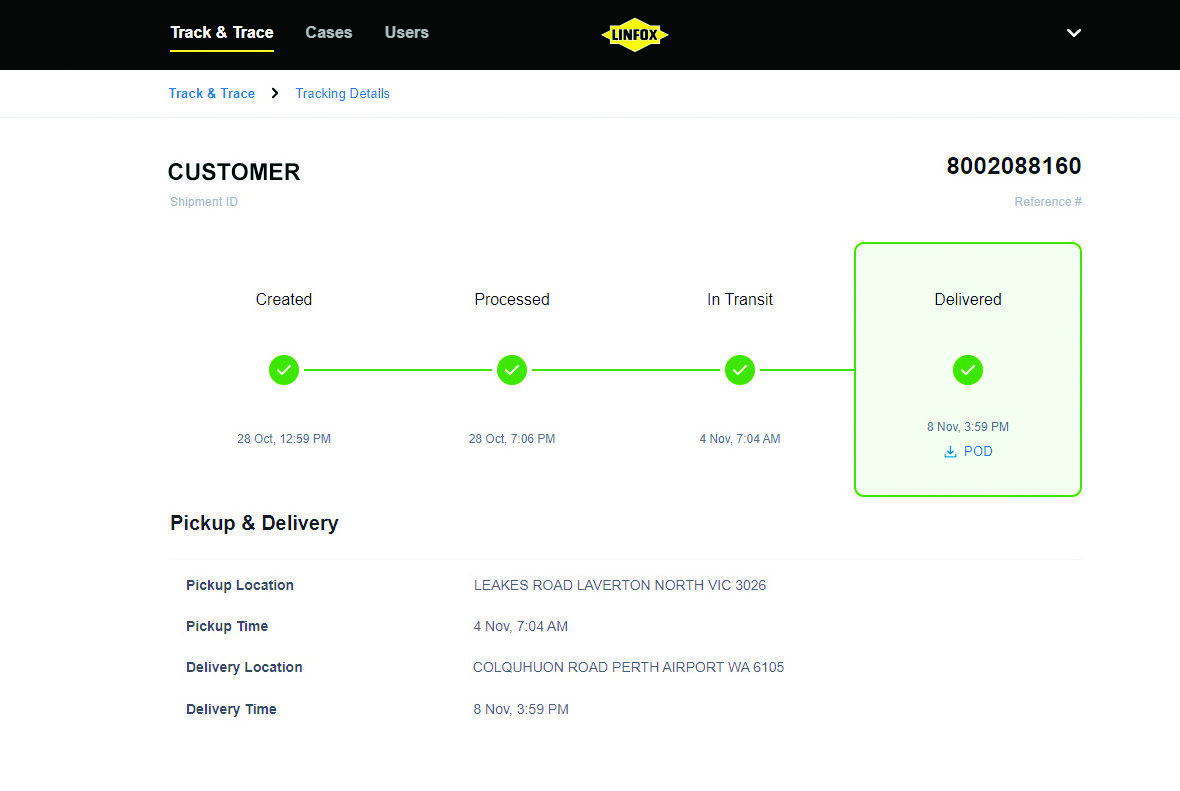Click the In Transit green checkmark

[x=740, y=370]
